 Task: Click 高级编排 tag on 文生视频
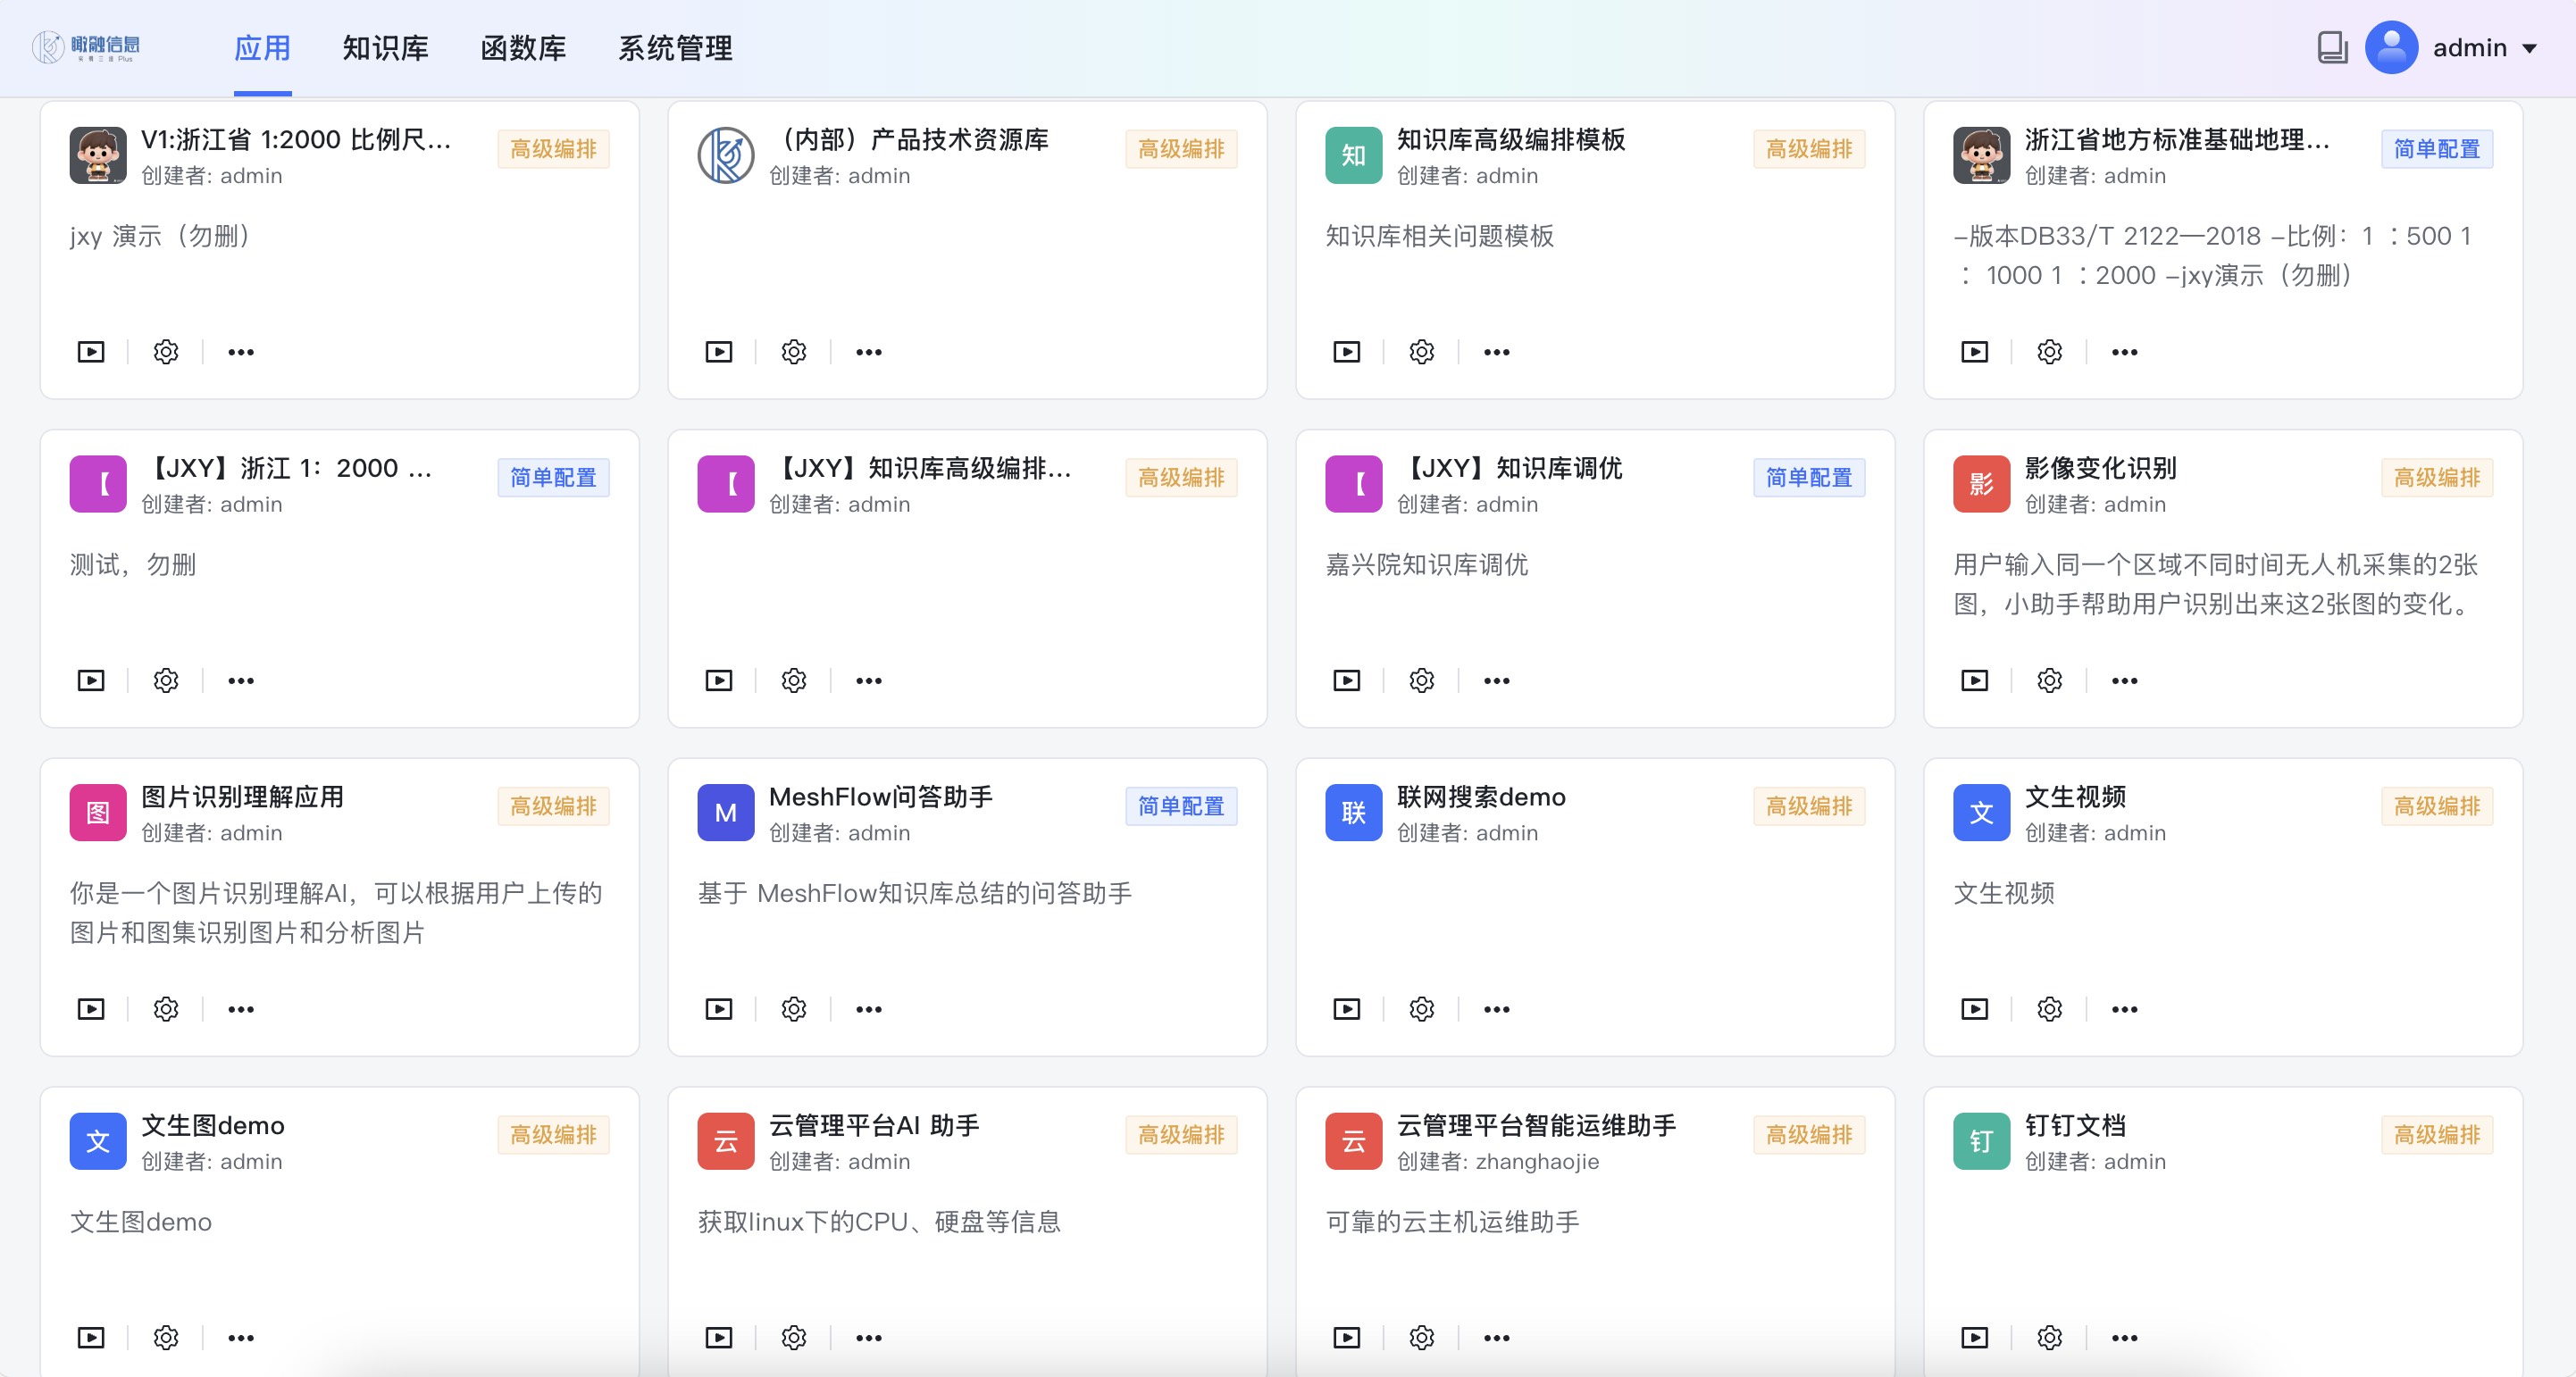pyautogui.click(x=2437, y=806)
